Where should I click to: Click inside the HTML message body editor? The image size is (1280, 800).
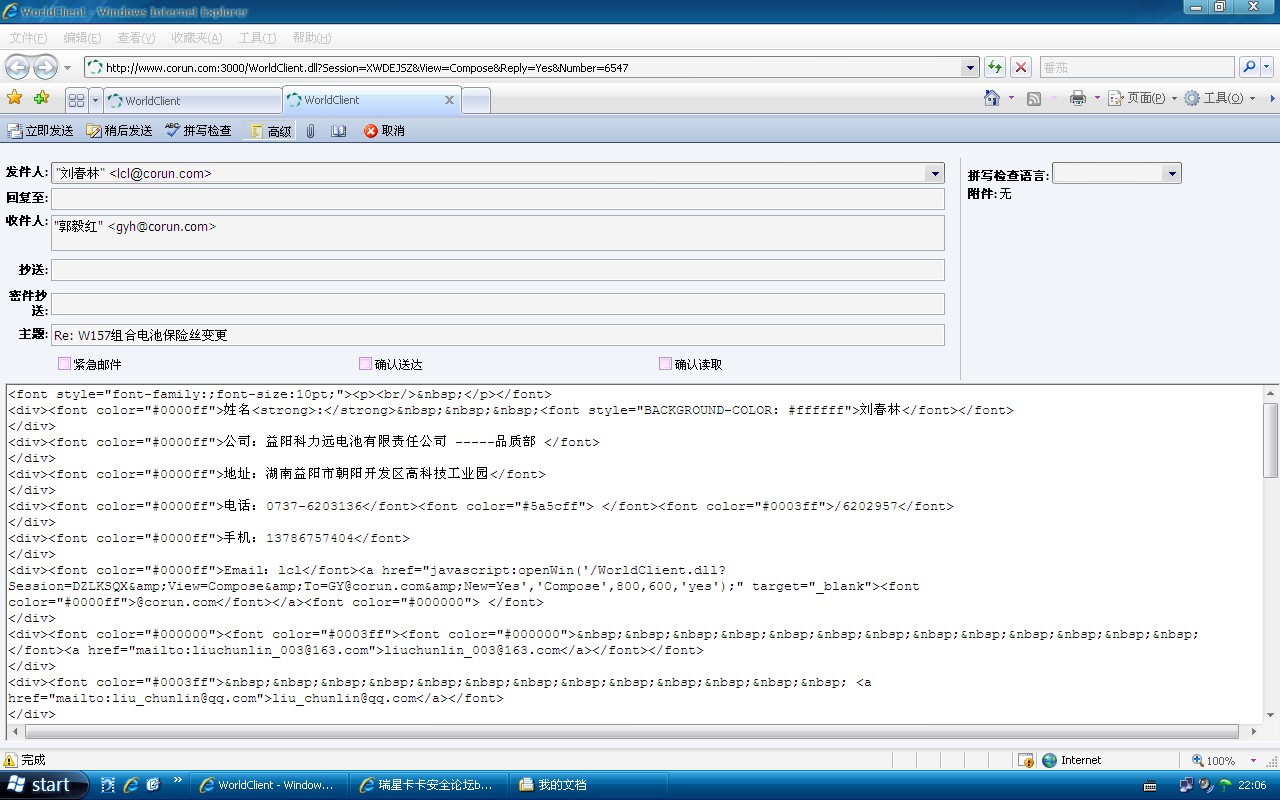(634, 554)
